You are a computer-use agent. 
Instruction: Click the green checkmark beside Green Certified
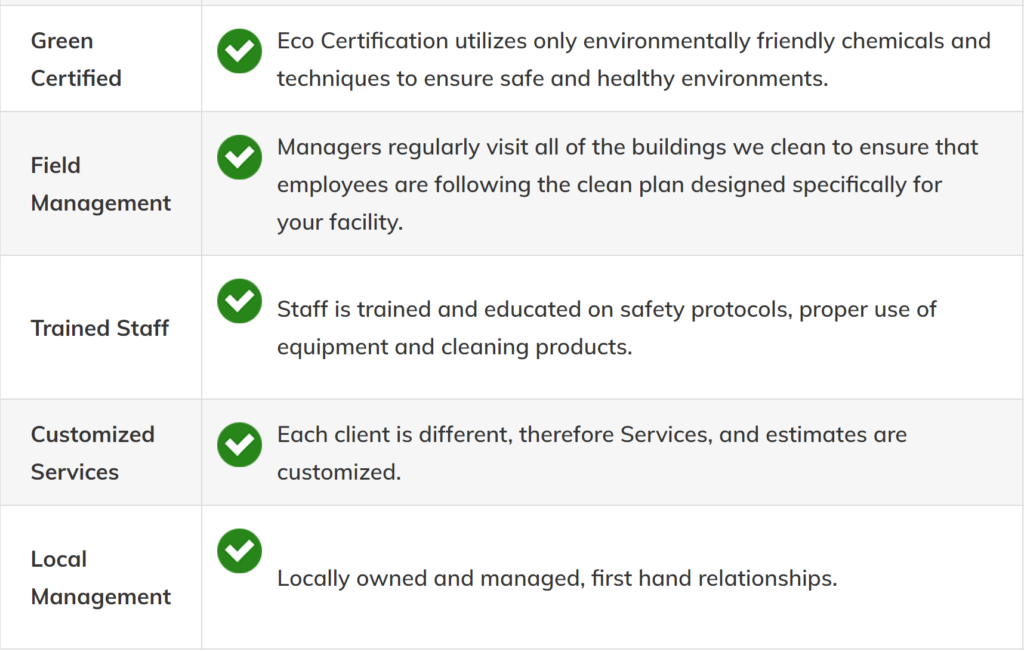240,51
